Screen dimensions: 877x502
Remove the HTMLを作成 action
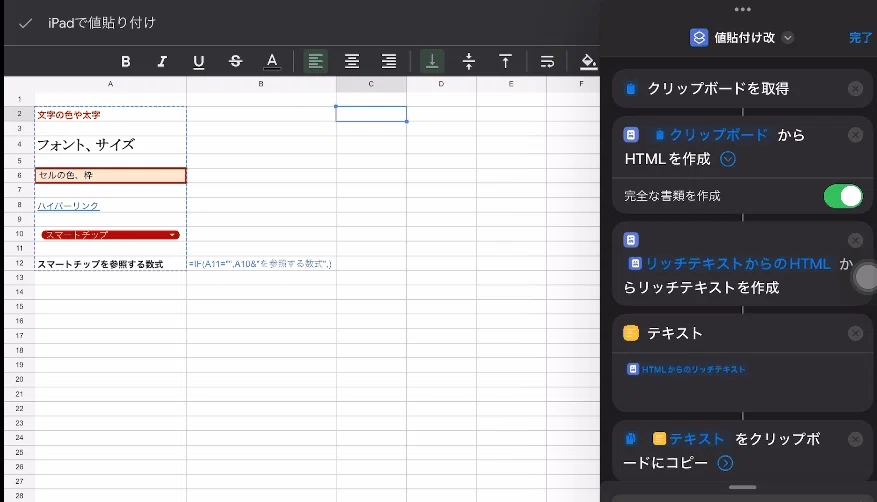pyautogui.click(x=855, y=135)
